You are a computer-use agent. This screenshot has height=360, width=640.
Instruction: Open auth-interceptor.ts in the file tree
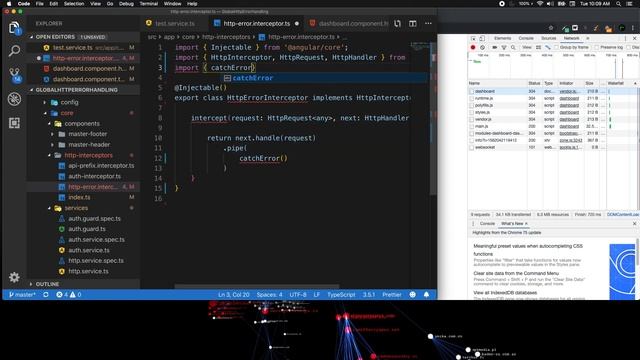coord(95,176)
